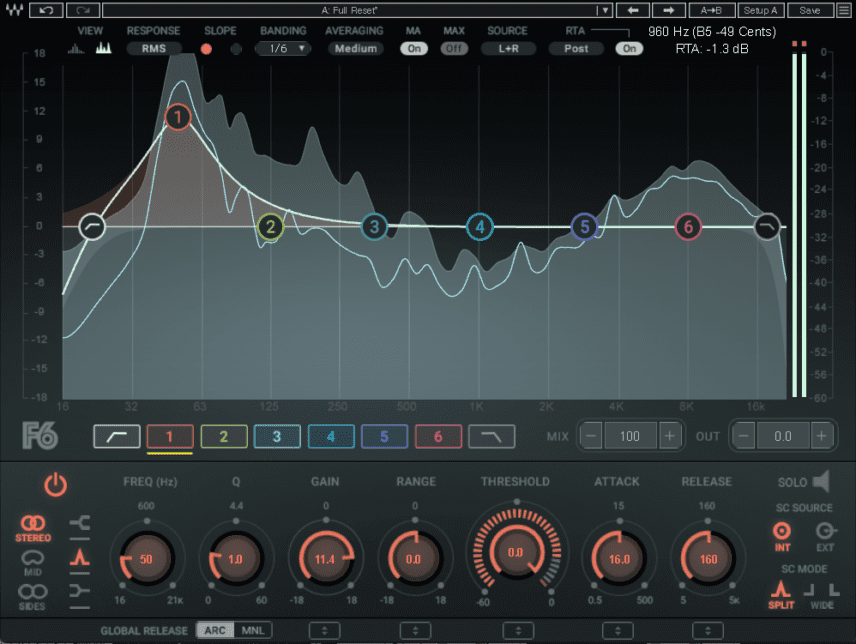The height and width of the screenshot is (644, 856).
Task: Open the Banding 1/6 dropdown
Action: tap(283, 49)
